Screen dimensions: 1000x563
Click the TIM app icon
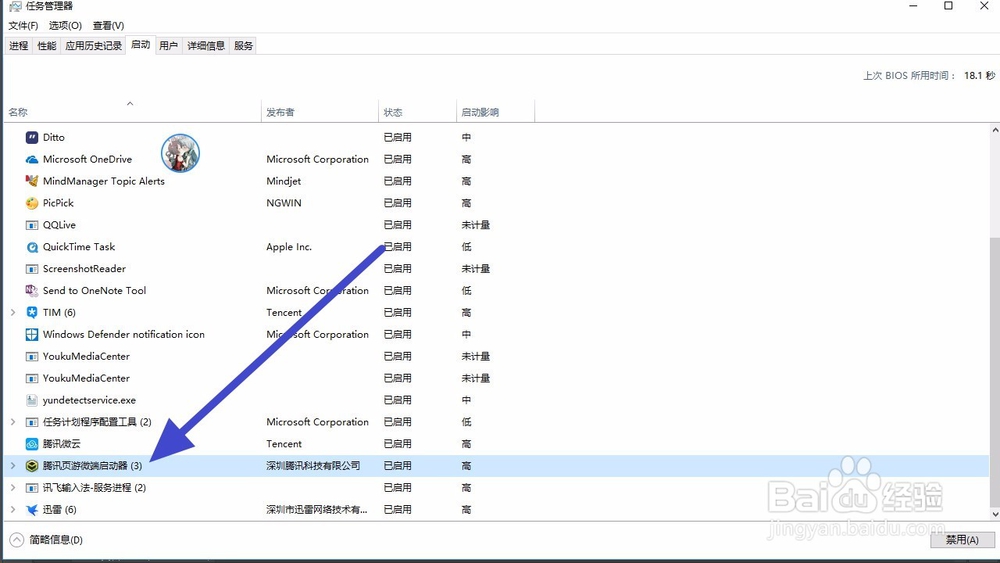click(32, 312)
